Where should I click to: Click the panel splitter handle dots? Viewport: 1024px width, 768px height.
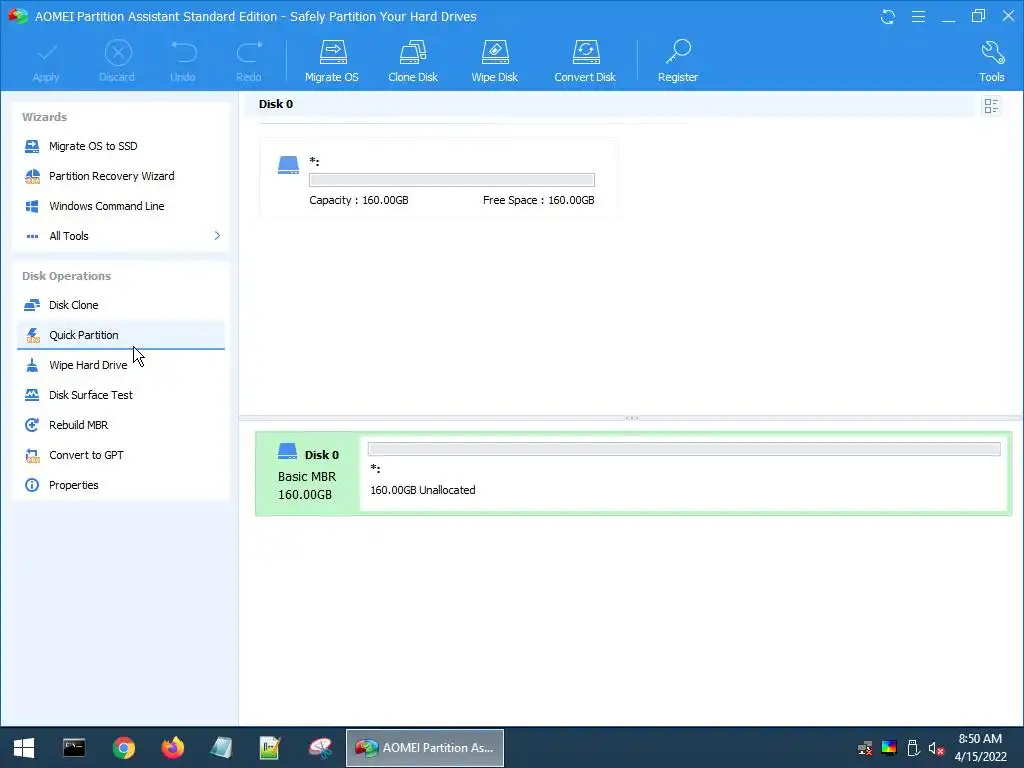coord(632,418)
